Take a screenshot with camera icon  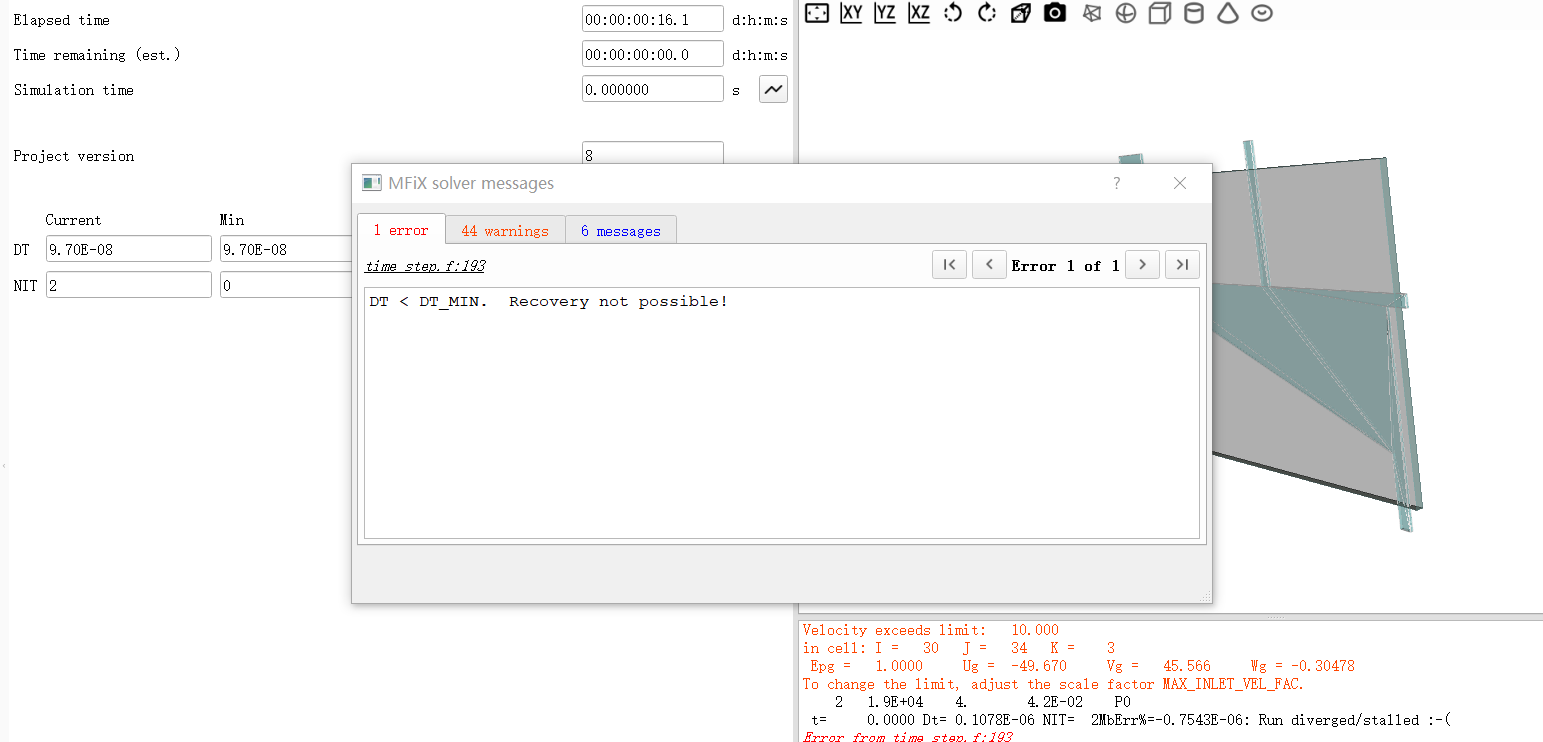pyautogui.click(x=1055, y=13)
